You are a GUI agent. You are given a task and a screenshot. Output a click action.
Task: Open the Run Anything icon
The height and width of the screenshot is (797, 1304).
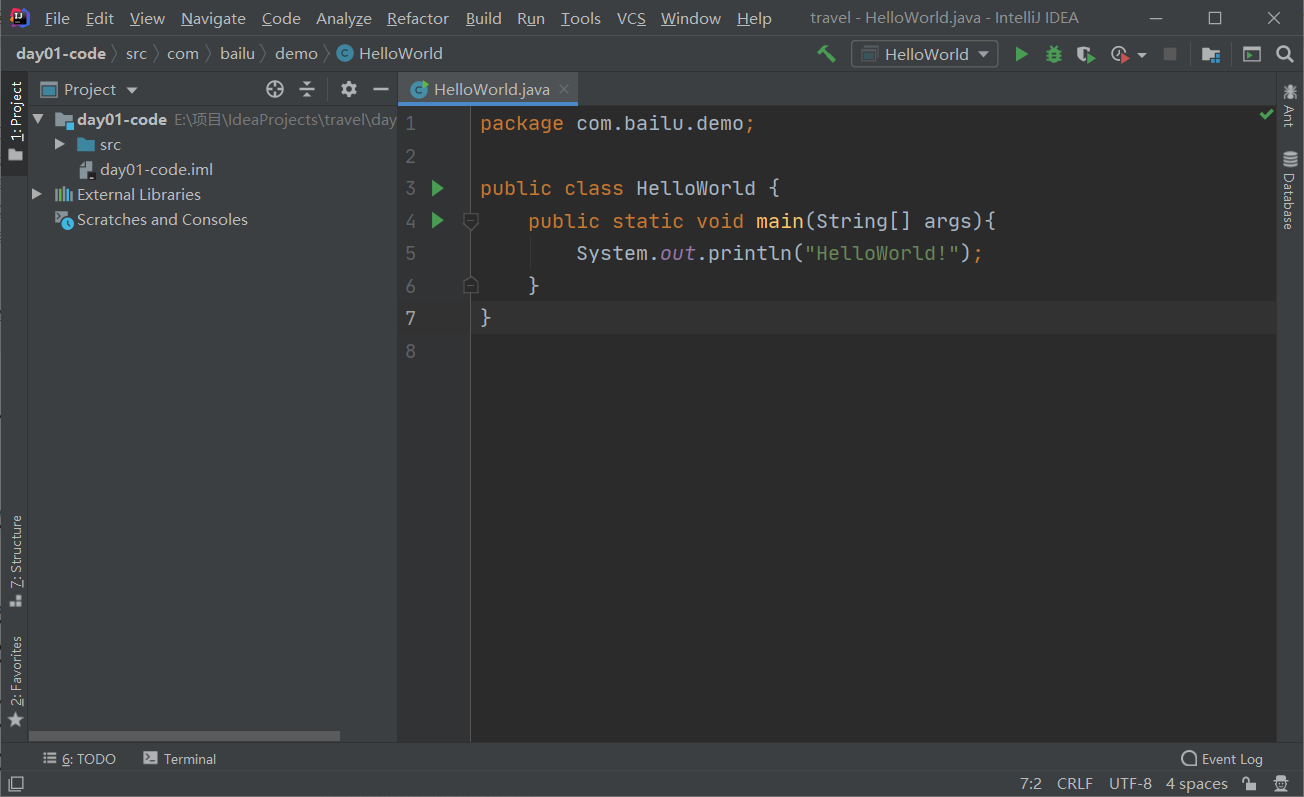click(x=1252, y=54)
